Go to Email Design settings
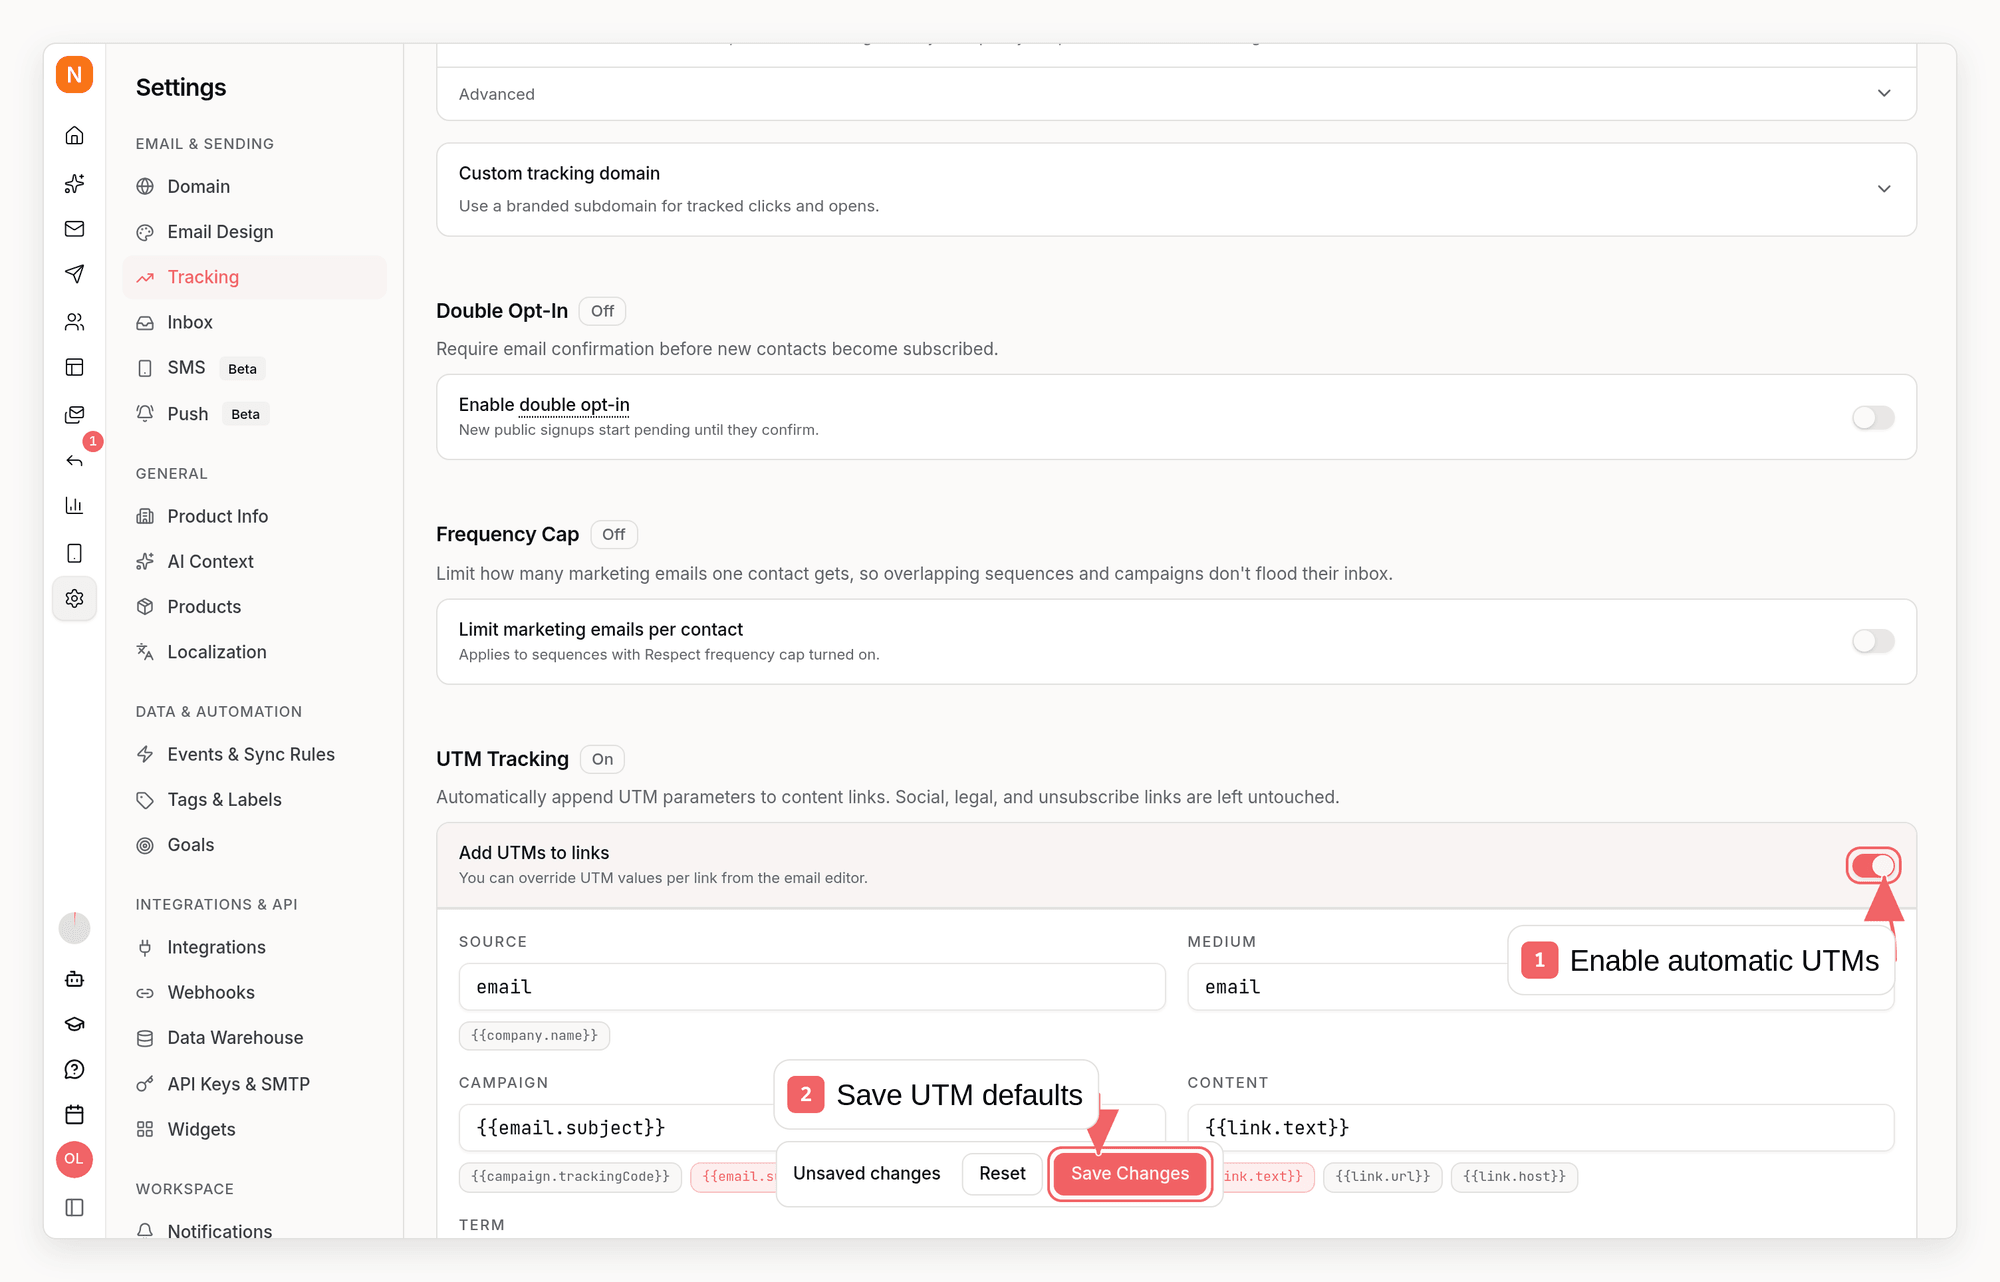This screenshot has width=2000, height=1282. pyautogui.click(x=255, y=232)
